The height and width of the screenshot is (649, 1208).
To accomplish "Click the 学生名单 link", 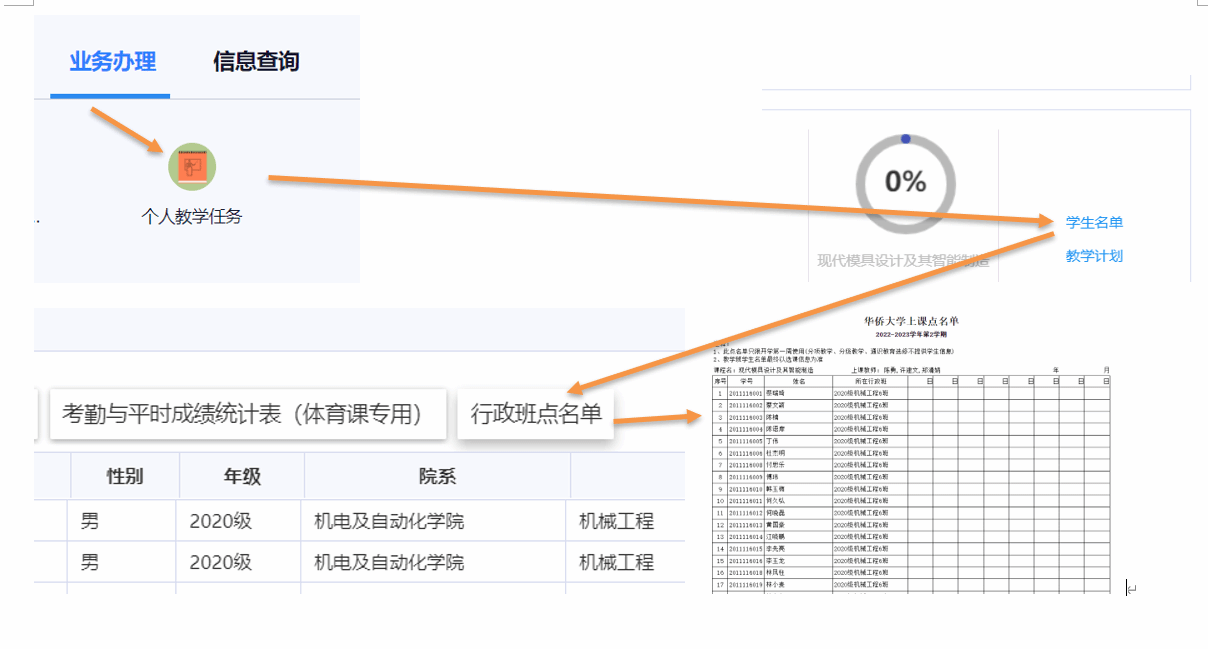I will coord(1094,222).
